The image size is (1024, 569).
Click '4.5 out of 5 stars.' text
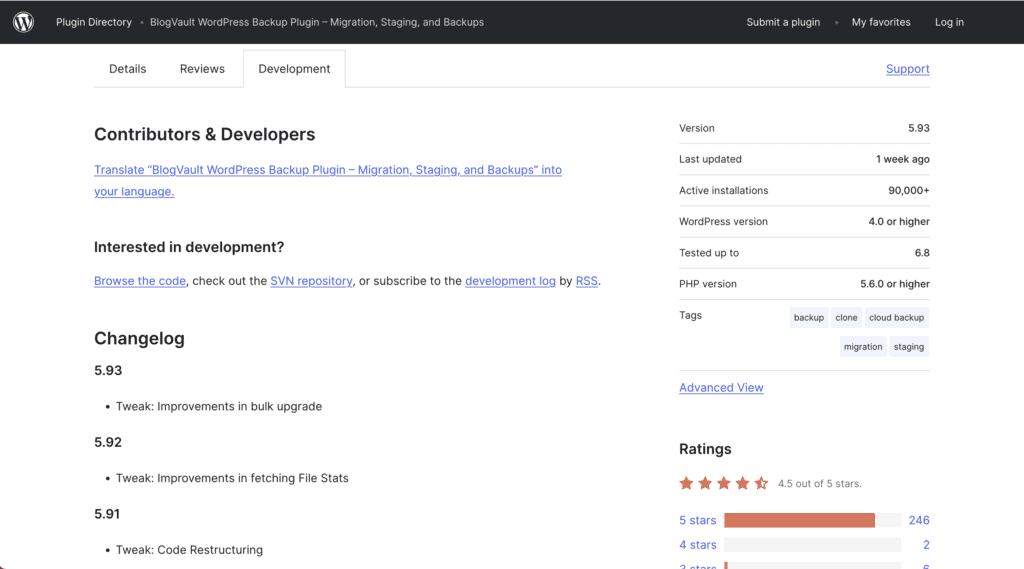click(x=820, y=484)
